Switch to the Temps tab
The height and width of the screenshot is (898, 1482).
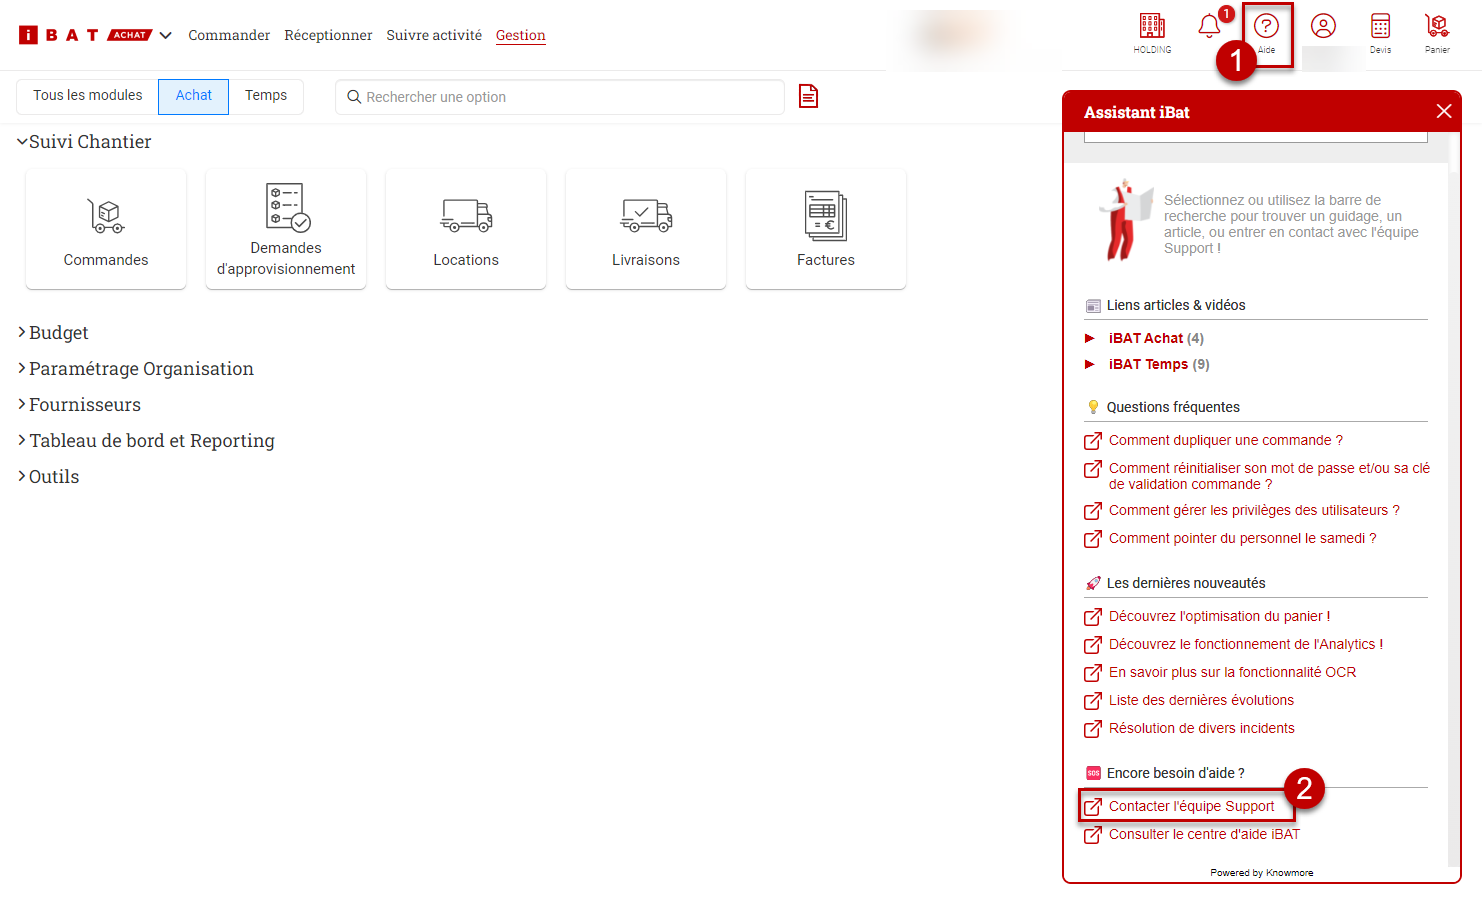pos(266,96)
